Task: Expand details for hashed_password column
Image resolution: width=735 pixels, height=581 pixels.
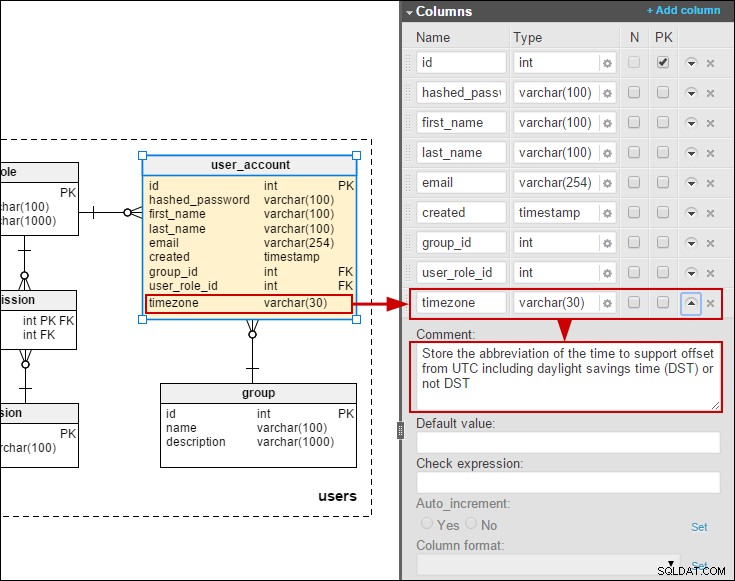Action: coord(691,93)
